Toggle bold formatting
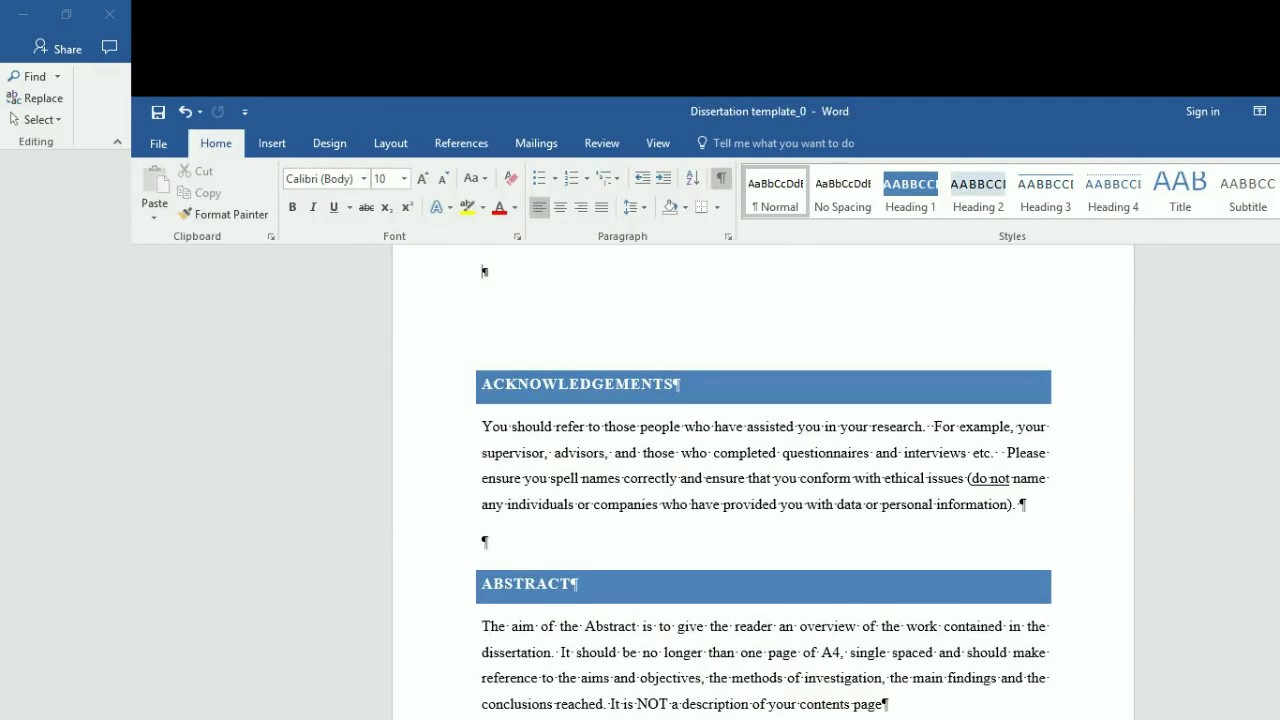 pos(292,207)
